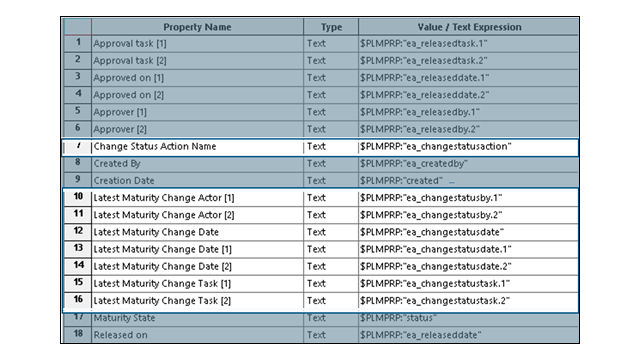Select row header number 16
Image resolution: width=640 pixels, height=360 pixels.
point(78,300)
